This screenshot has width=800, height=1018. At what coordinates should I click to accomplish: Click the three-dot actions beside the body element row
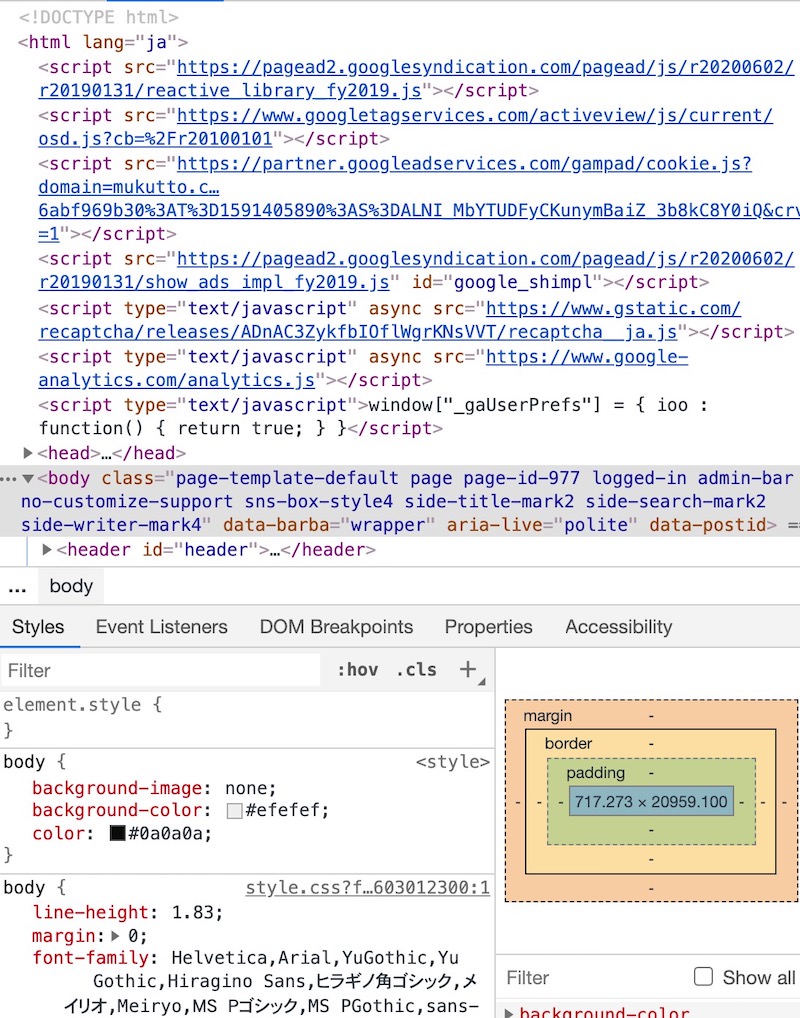coord(8,479)
